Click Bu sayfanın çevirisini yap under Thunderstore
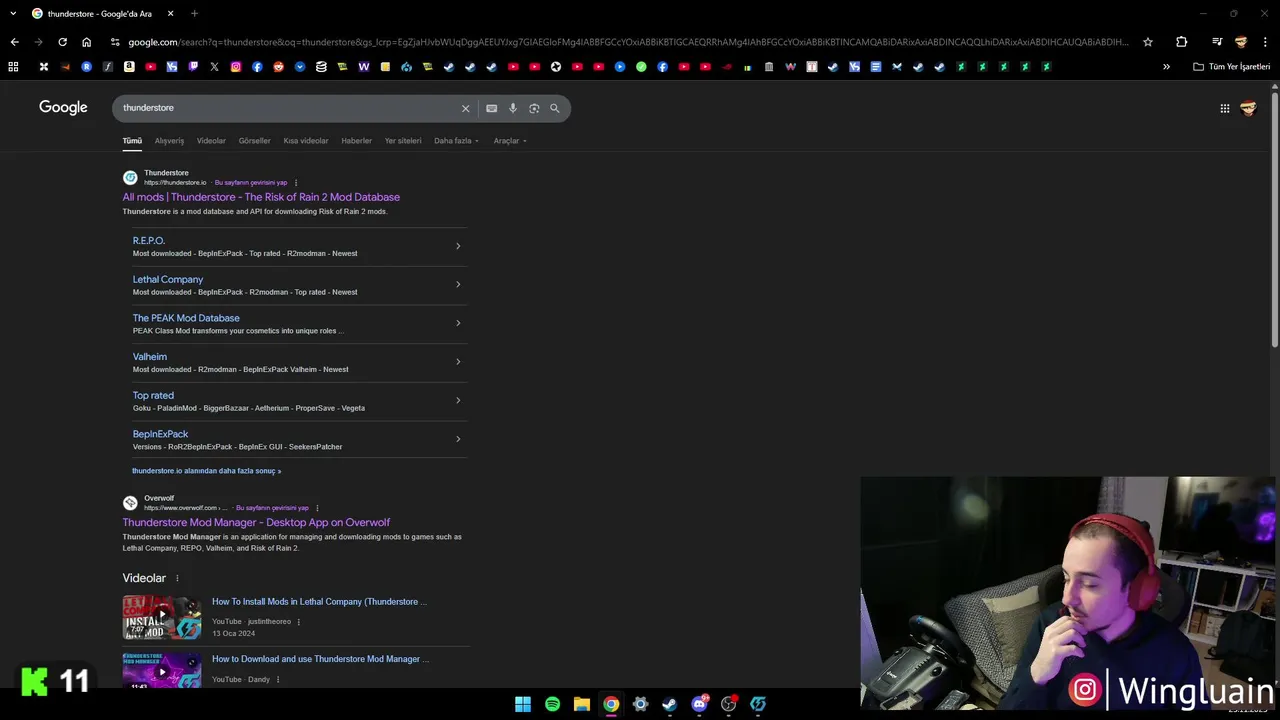1280x720 pixels. point(251,183)
